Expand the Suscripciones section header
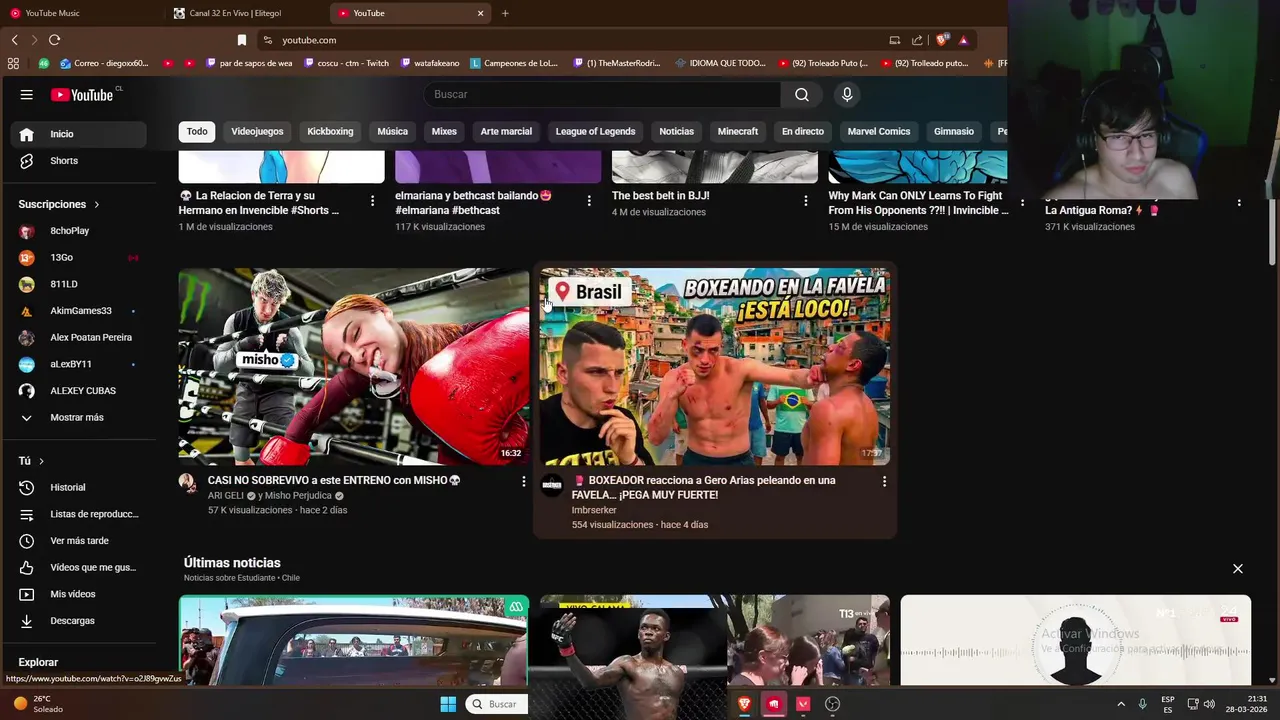 point(59,204)
